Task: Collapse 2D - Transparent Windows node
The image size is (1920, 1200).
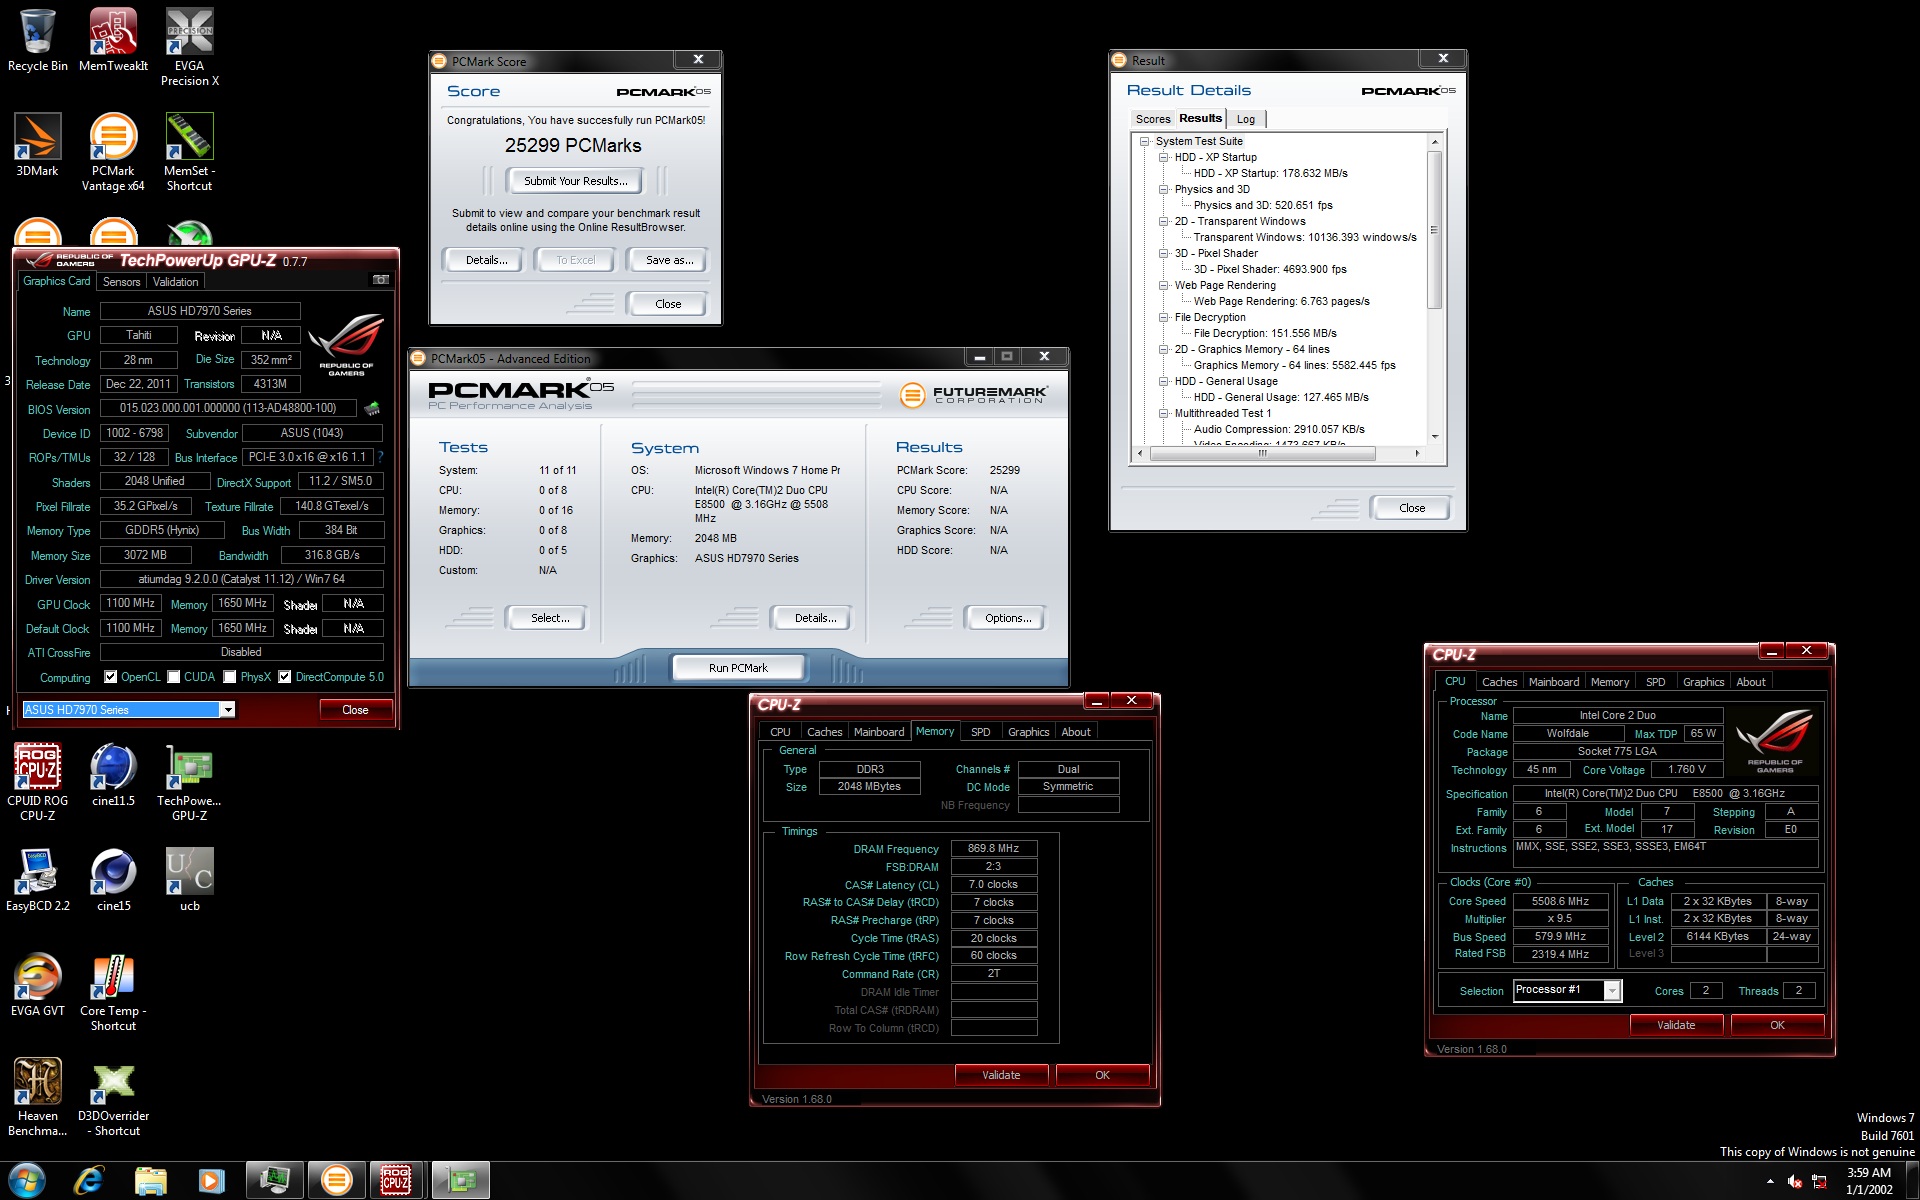Action: click(1164, 221)
